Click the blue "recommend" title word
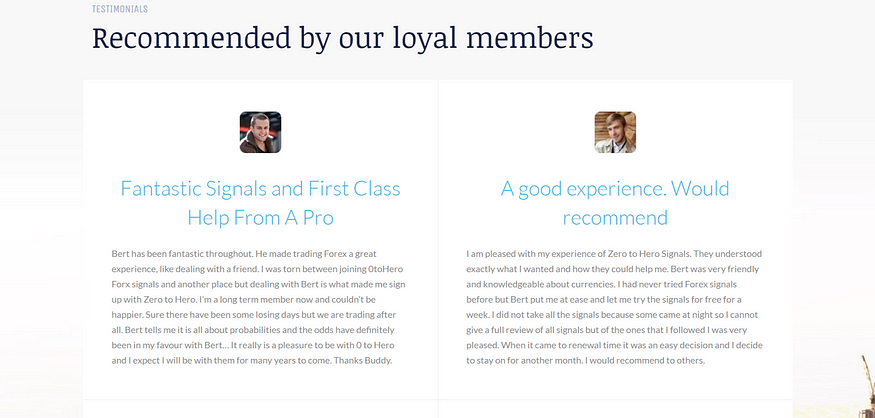This screenshot has width=875, height=418. coord(615,218)
